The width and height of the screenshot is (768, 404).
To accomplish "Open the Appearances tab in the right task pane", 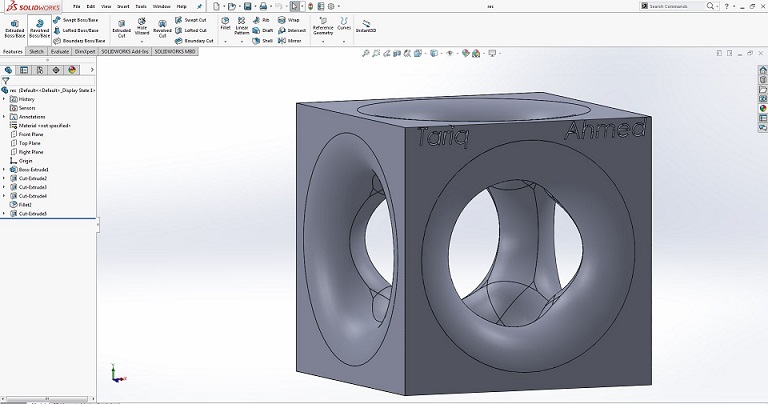I will click(x=763, y=109).
